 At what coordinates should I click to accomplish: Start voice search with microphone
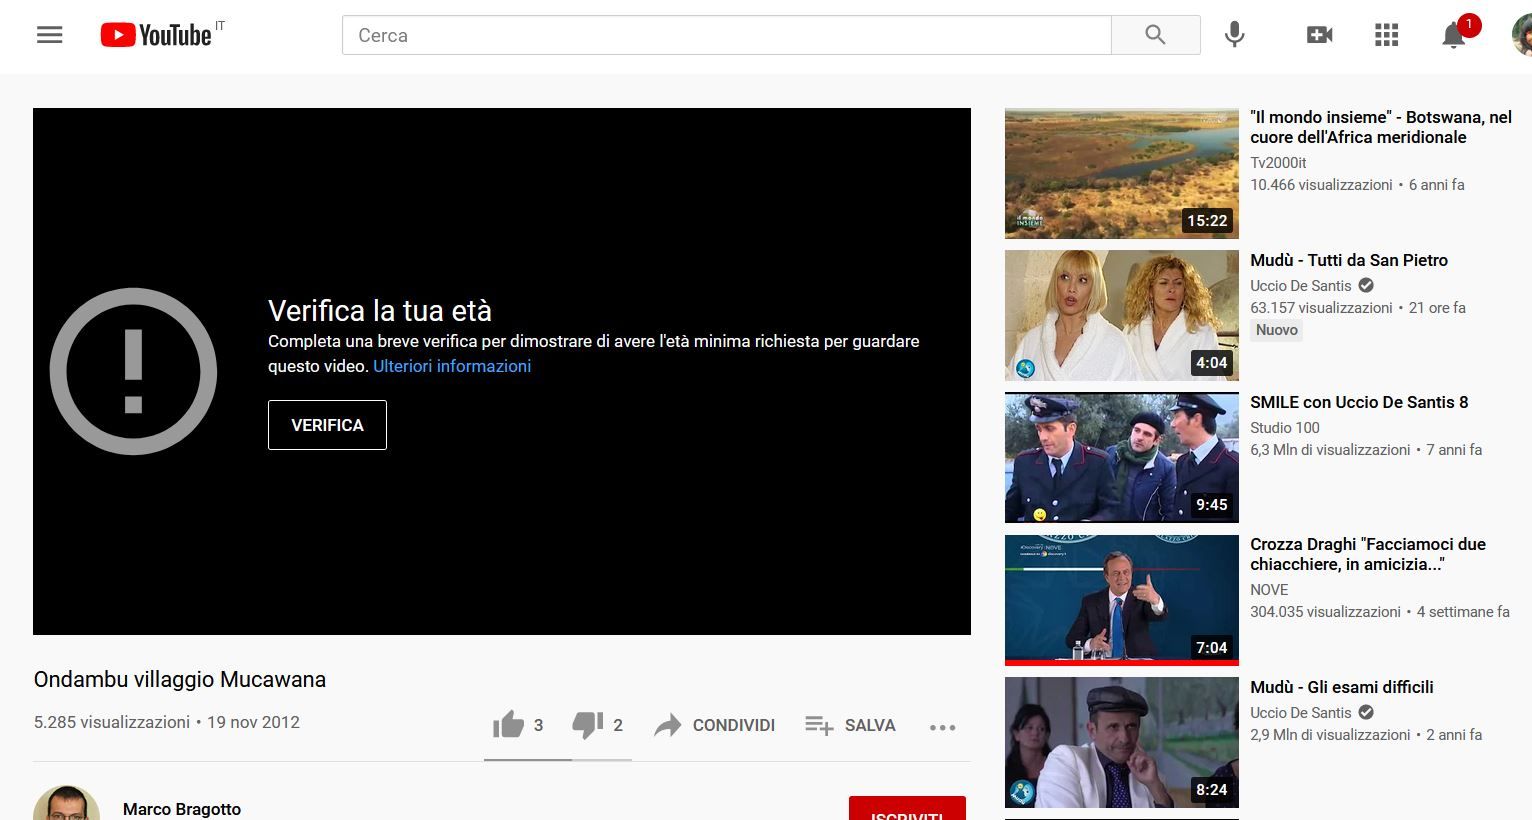[x=1235, y=35]
